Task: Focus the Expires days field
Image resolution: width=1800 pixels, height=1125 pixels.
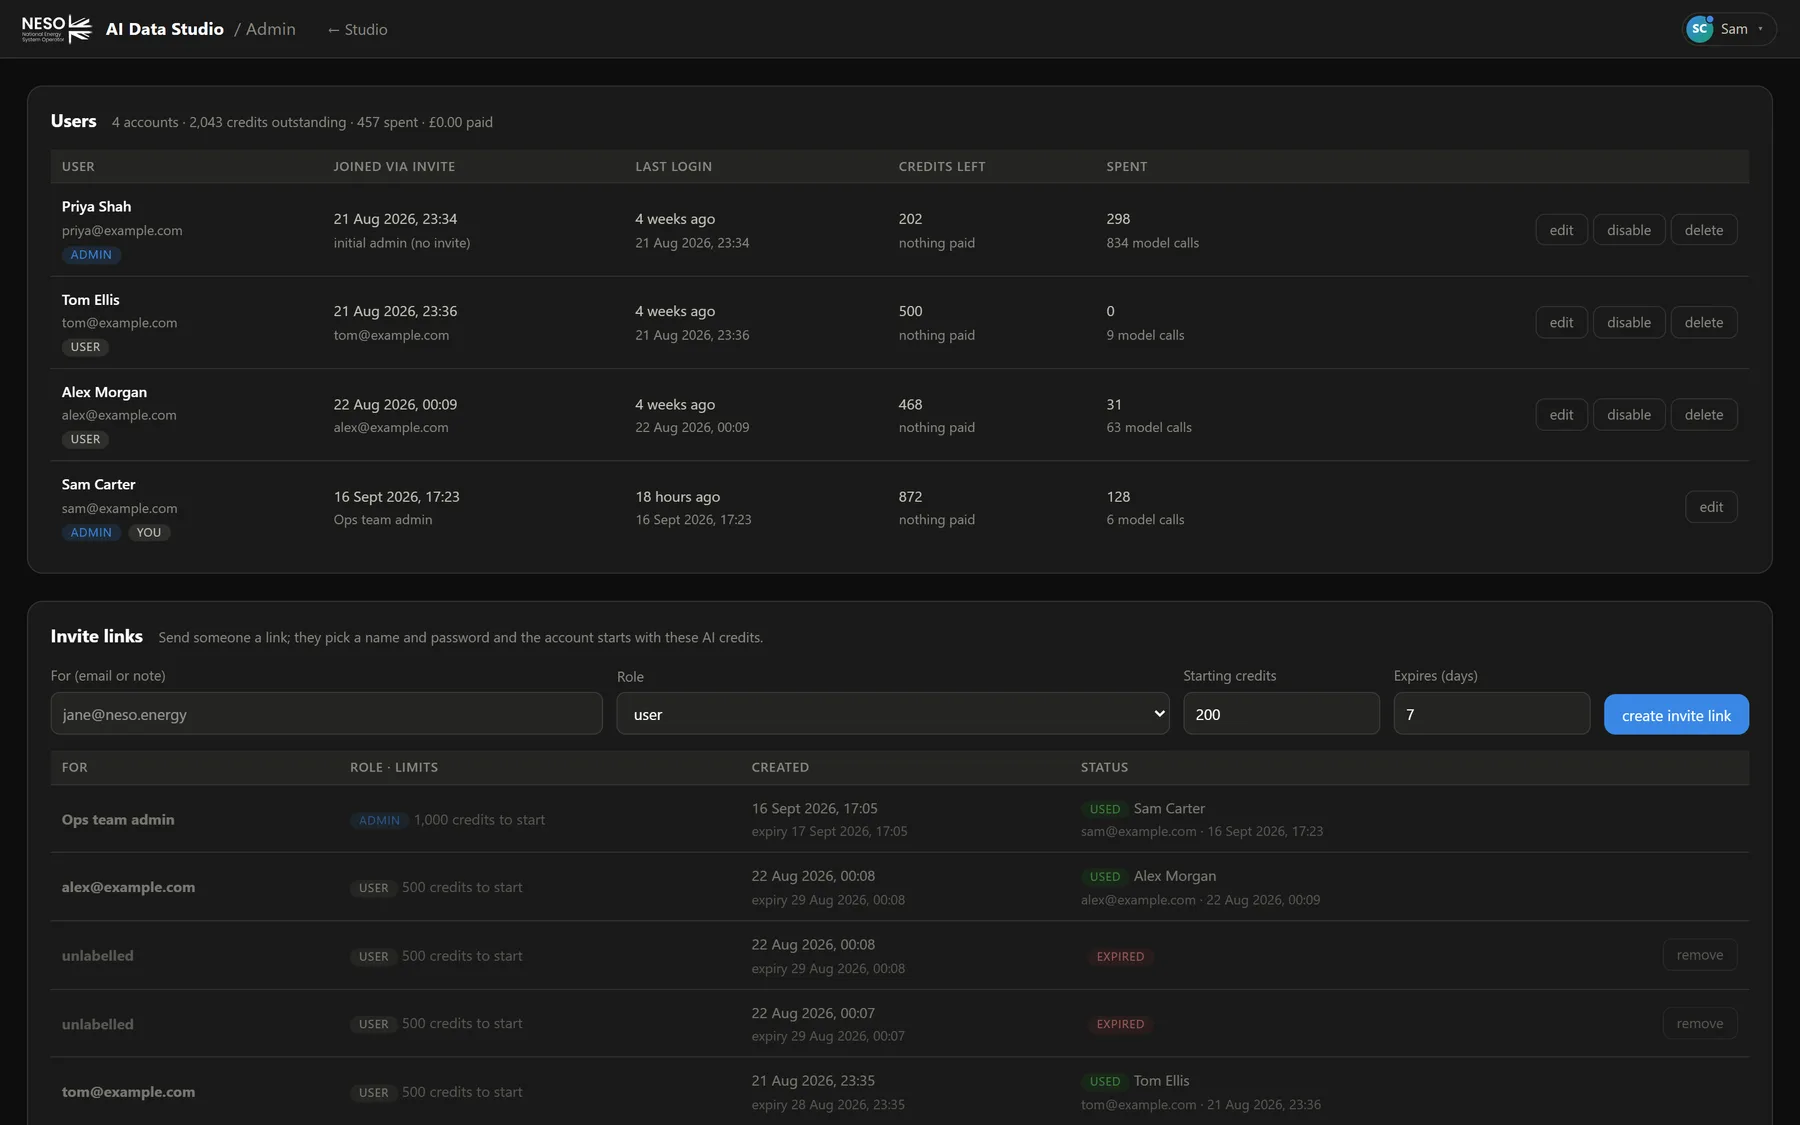Action: (x=1491, y=714)
